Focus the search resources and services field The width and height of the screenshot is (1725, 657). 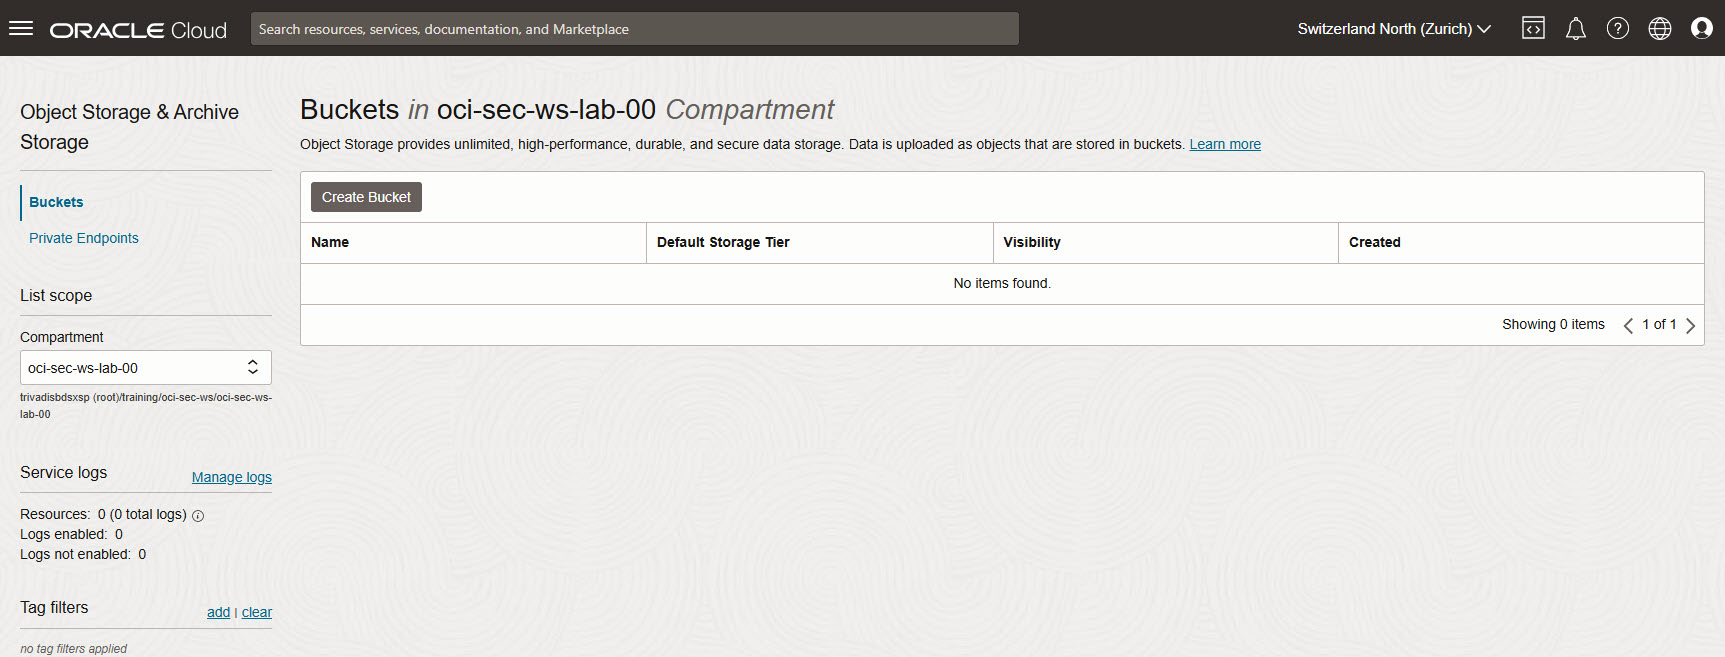pyautogui.click(x=635, y=29)
